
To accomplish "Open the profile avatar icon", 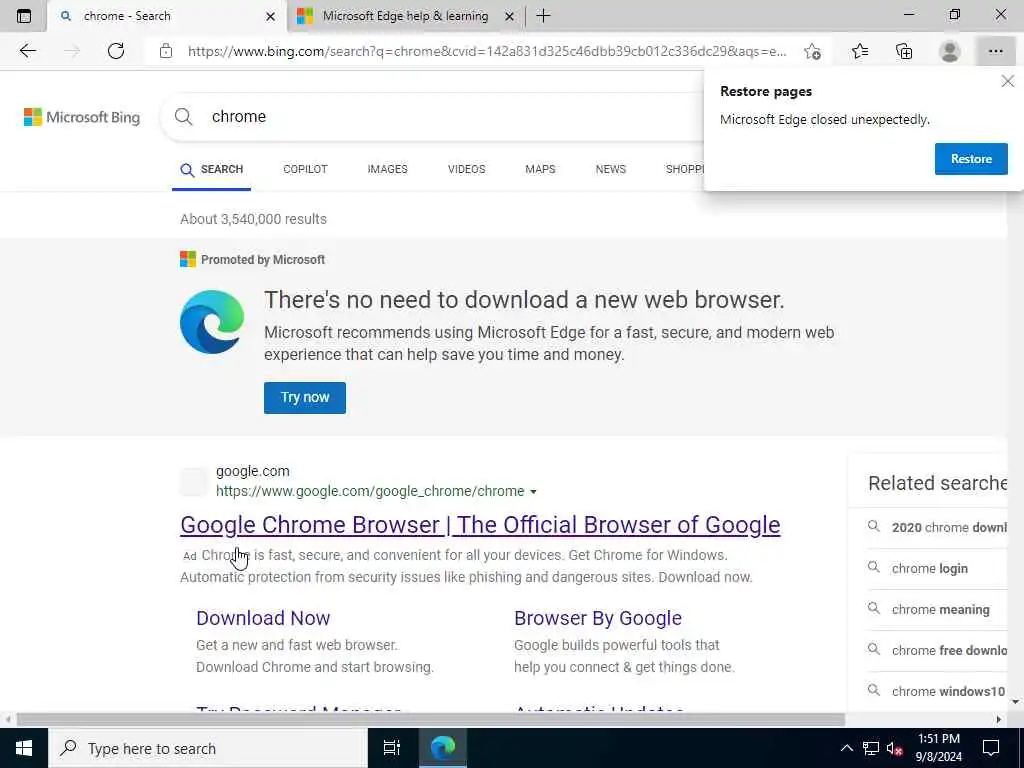I will (x=949, y=51).
